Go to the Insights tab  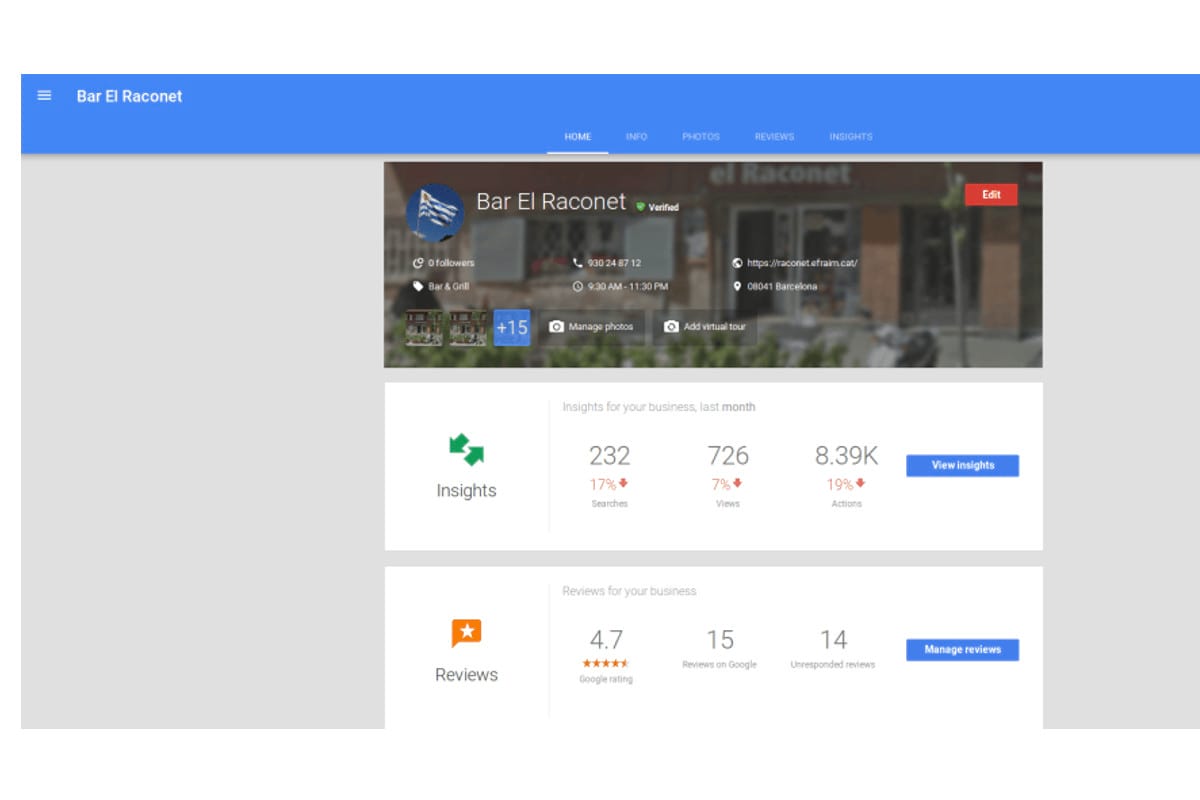click(x=851, y=137)
